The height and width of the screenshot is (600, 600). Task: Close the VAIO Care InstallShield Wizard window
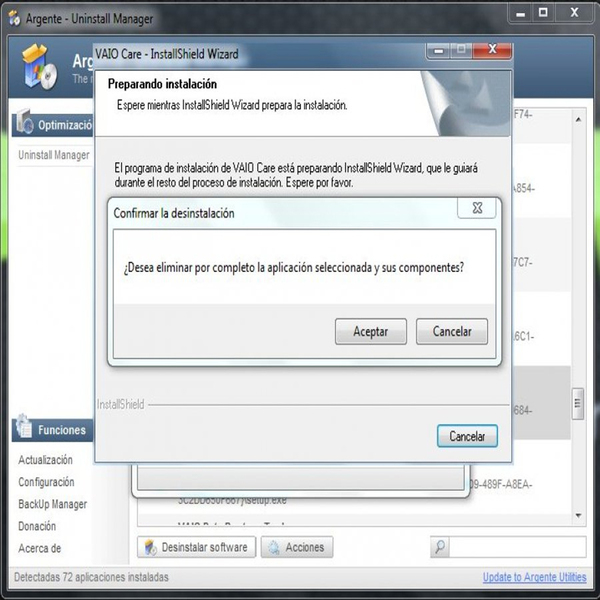click(492, 50)
